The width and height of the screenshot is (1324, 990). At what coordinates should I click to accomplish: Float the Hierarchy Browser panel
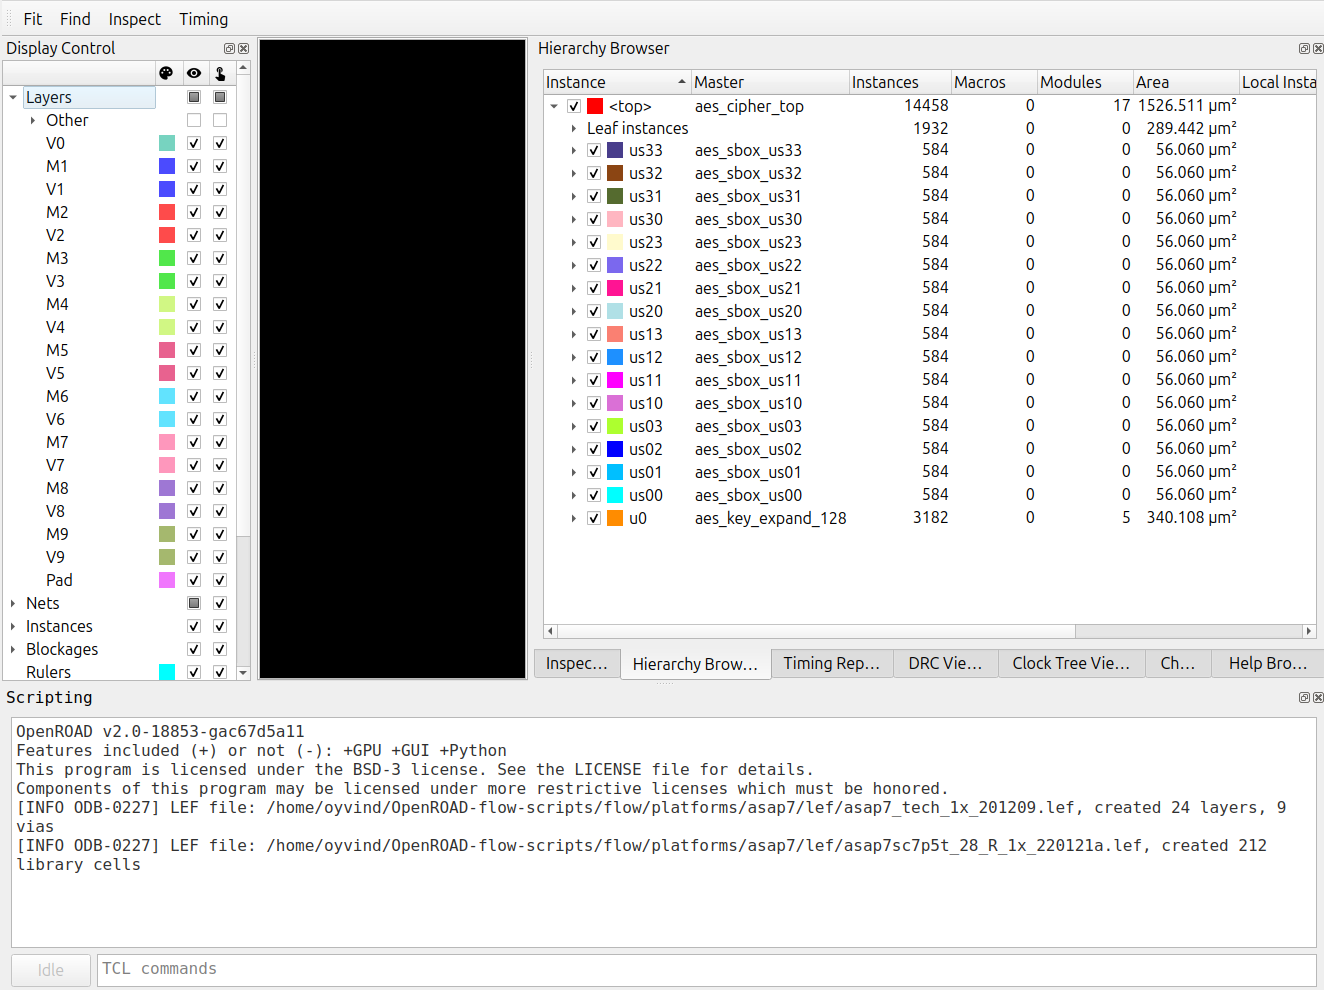[x=1304, y=48]
